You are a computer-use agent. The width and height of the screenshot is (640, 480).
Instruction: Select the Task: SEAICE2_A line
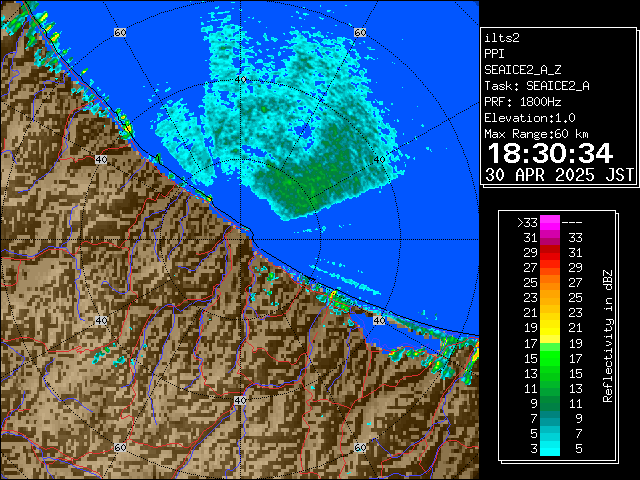tap(537, 86)
